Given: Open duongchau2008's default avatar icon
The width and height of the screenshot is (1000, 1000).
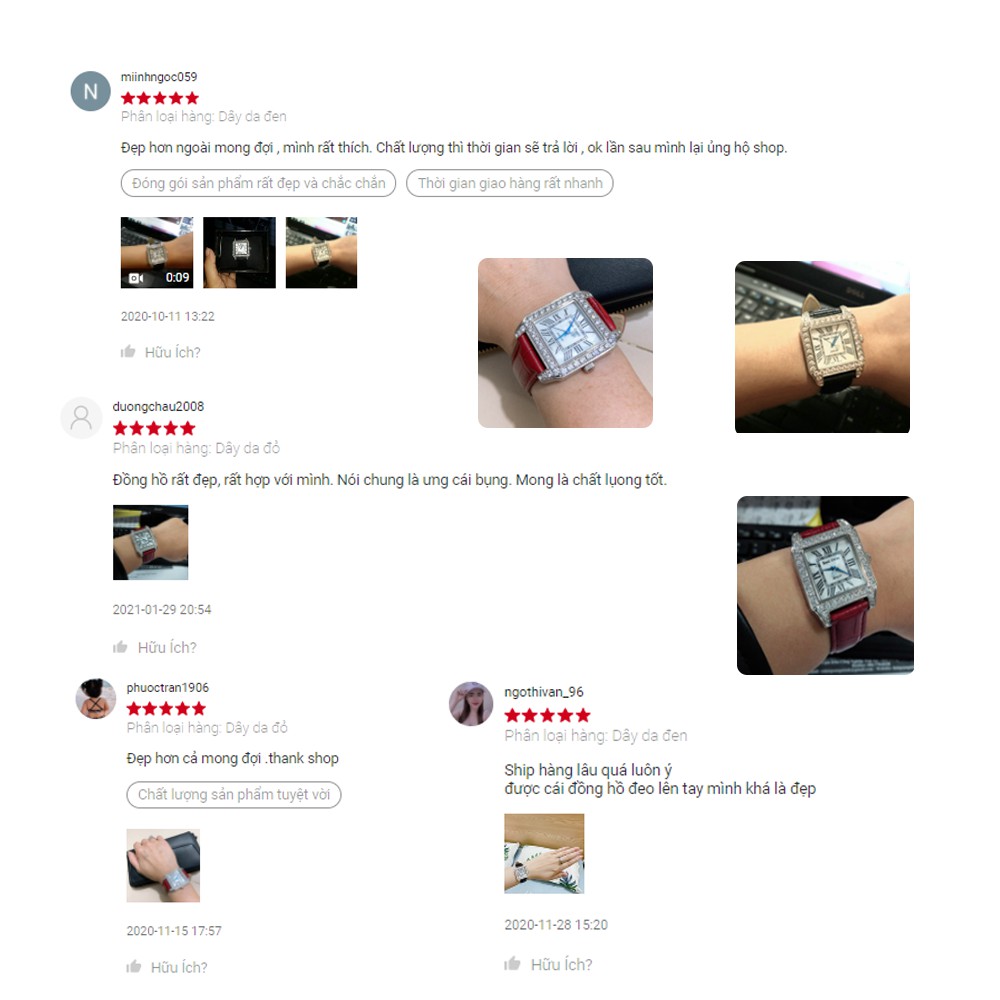Looking at the screenshot, I should click(x=82, y=418).
